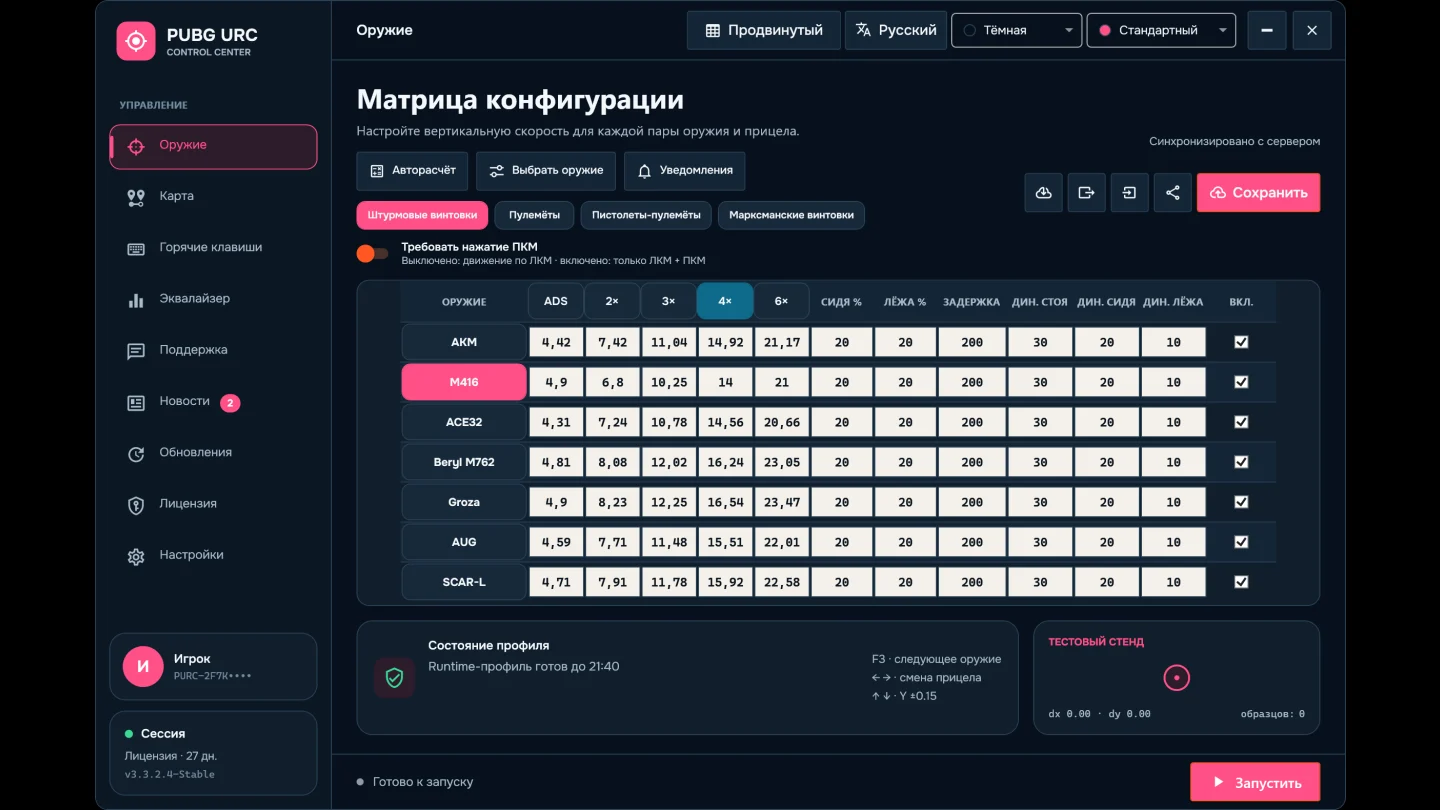
Task: Switch to Пистолеты-пулемёты tab
Action: pos(646,215)
